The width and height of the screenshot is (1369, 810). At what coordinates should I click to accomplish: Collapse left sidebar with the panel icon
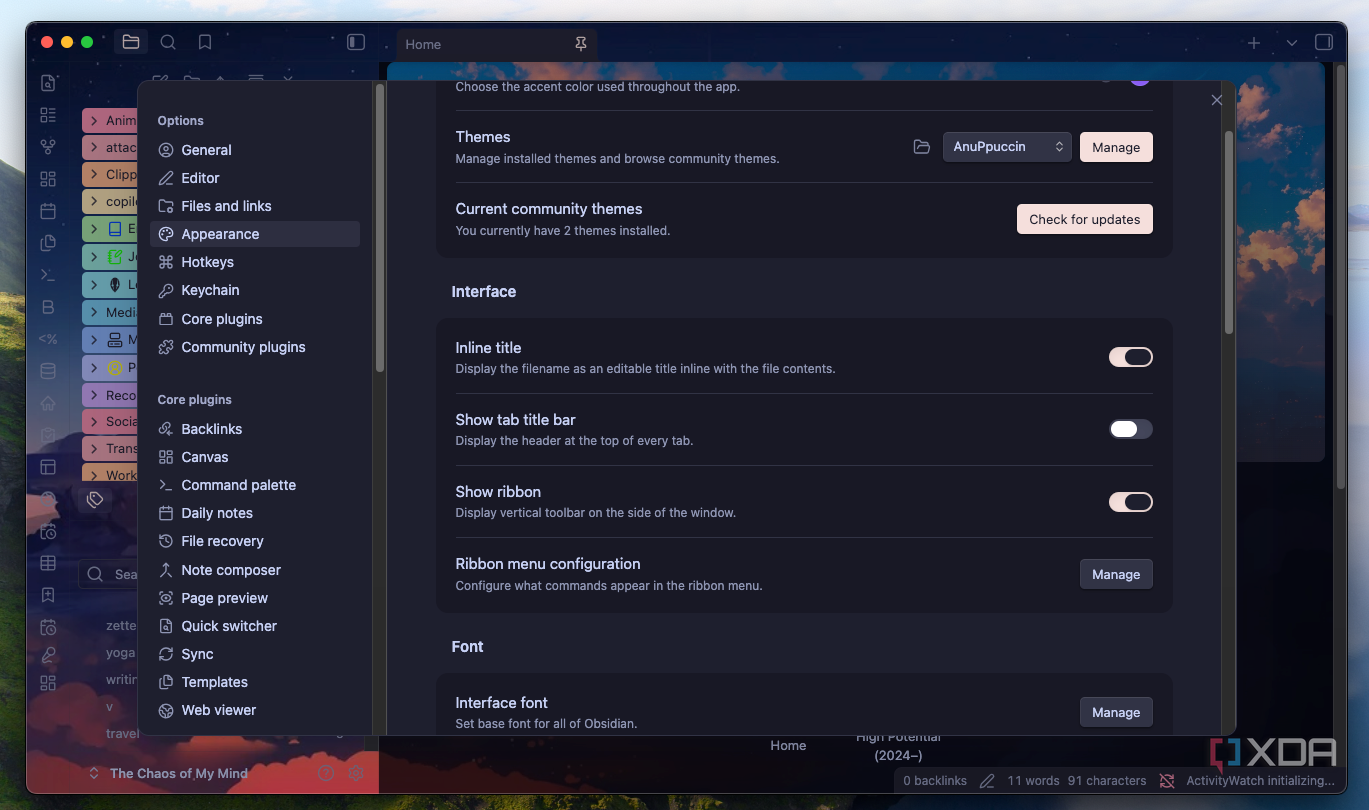click(355, 42)
